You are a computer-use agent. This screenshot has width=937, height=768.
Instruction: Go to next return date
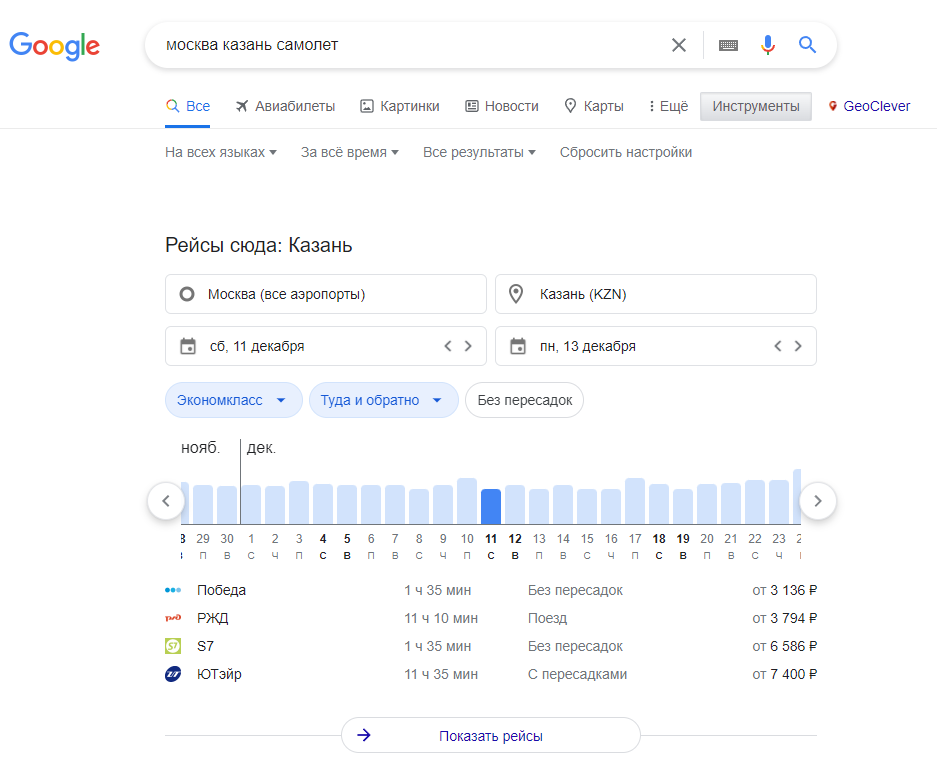798,346
